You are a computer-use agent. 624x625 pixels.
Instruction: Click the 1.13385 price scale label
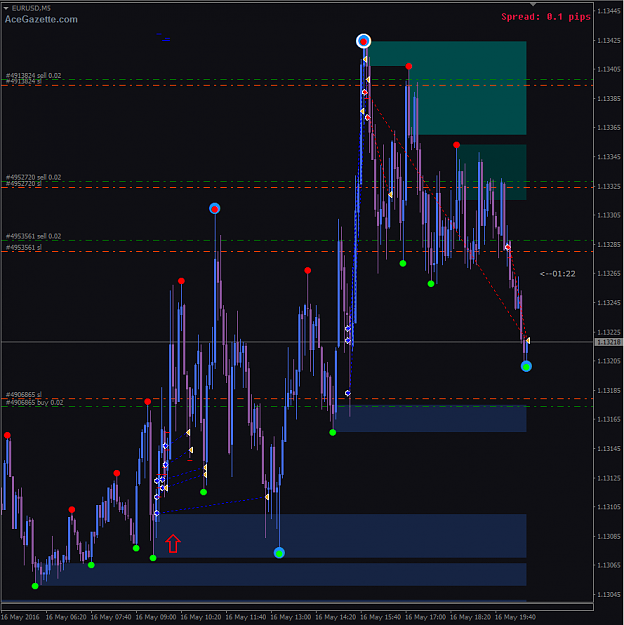point(609,98)
